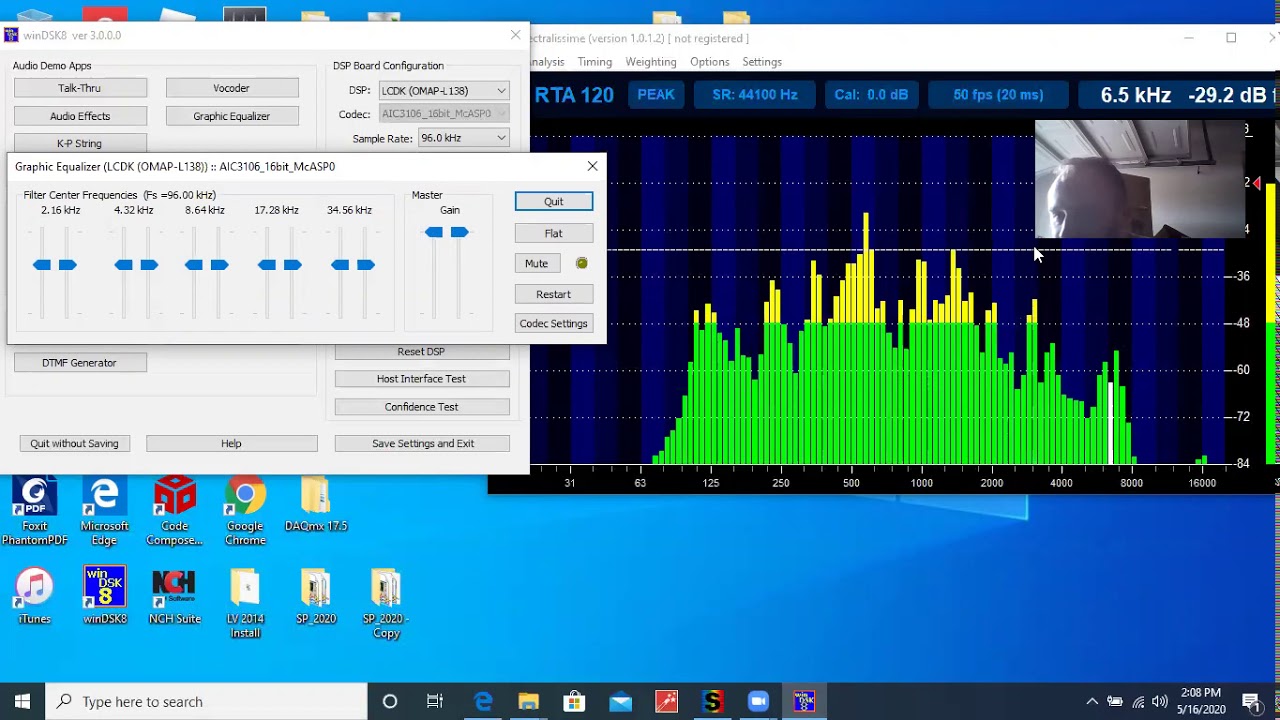The image size is (1280, 720).
Task: Open iTunes desktop icon
Action: click(x=34, y=596)
